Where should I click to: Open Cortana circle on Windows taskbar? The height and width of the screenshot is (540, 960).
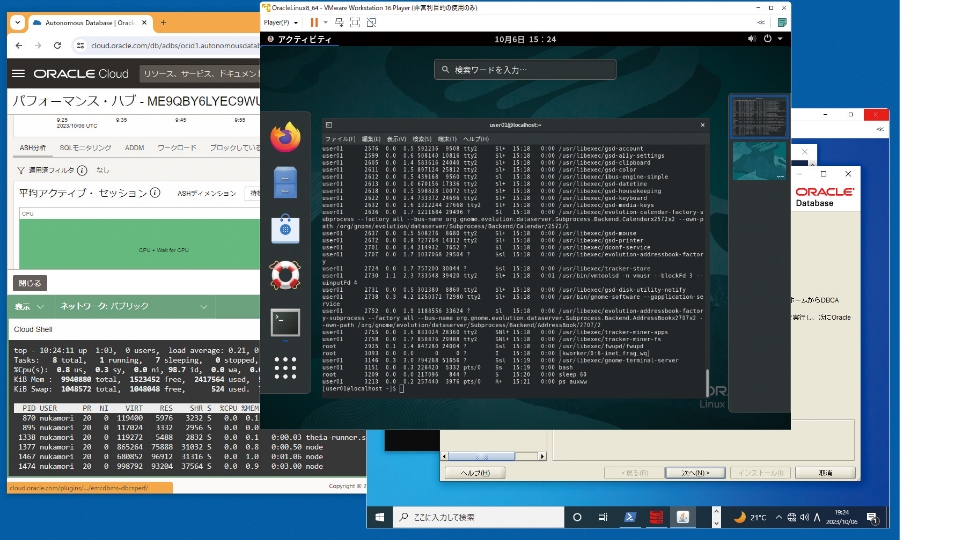pyautogui.click(x=577, y=517)
